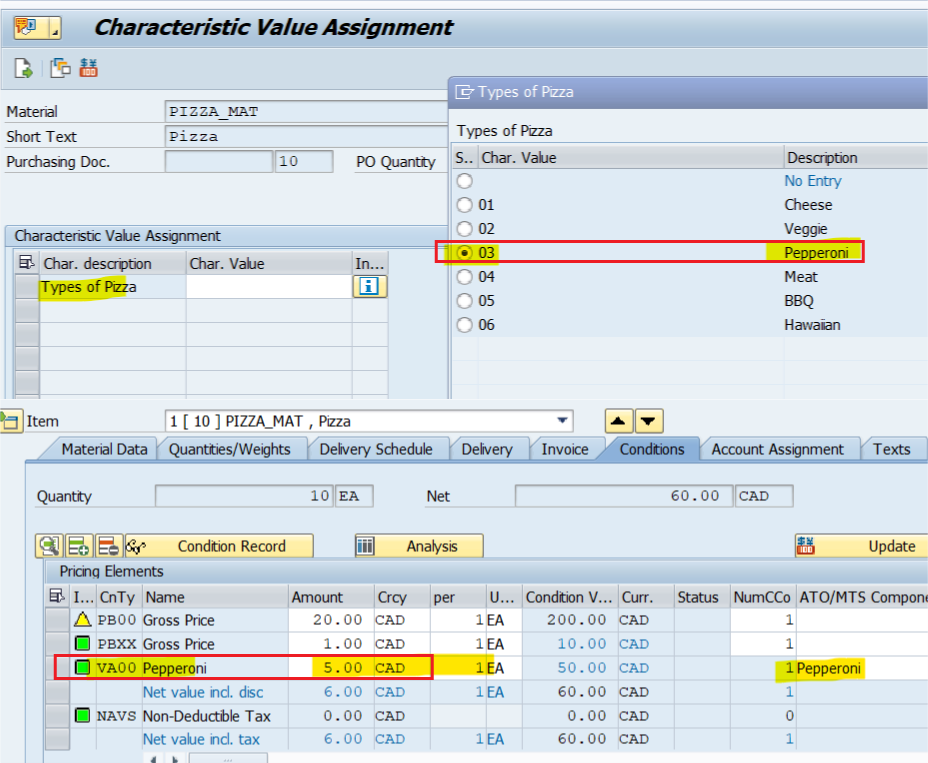
Task: Click the information icon for Types of Pizza
Action: (x=369, y=287)
